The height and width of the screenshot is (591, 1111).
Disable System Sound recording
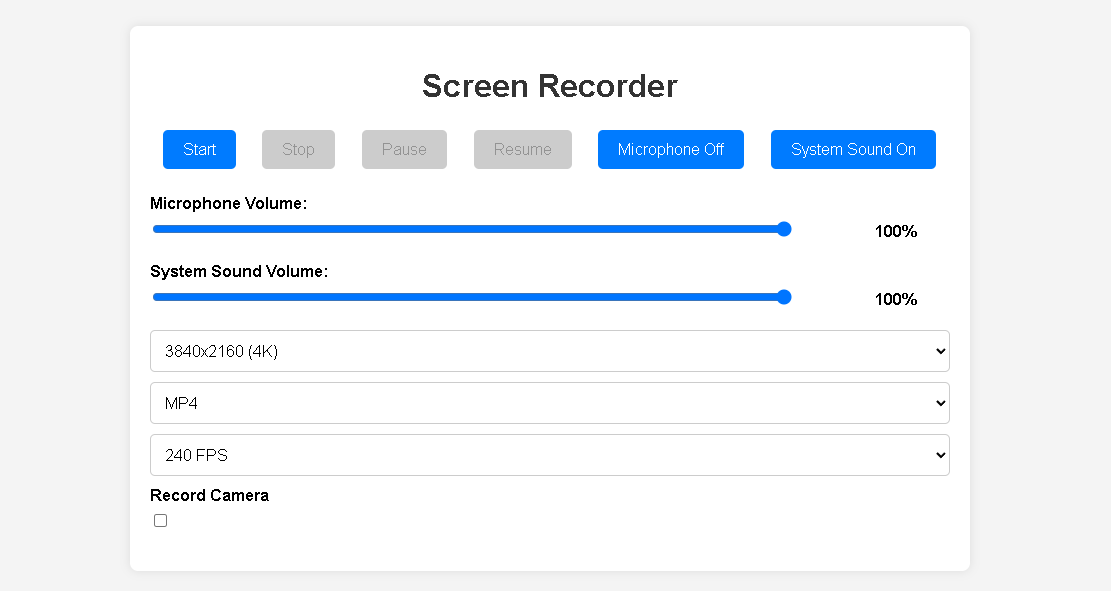[x=853, y=149]
